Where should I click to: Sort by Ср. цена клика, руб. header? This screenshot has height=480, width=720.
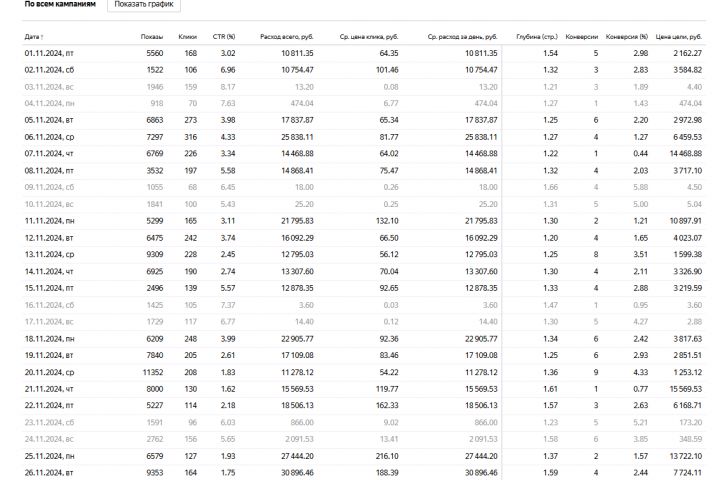[369, 37]
